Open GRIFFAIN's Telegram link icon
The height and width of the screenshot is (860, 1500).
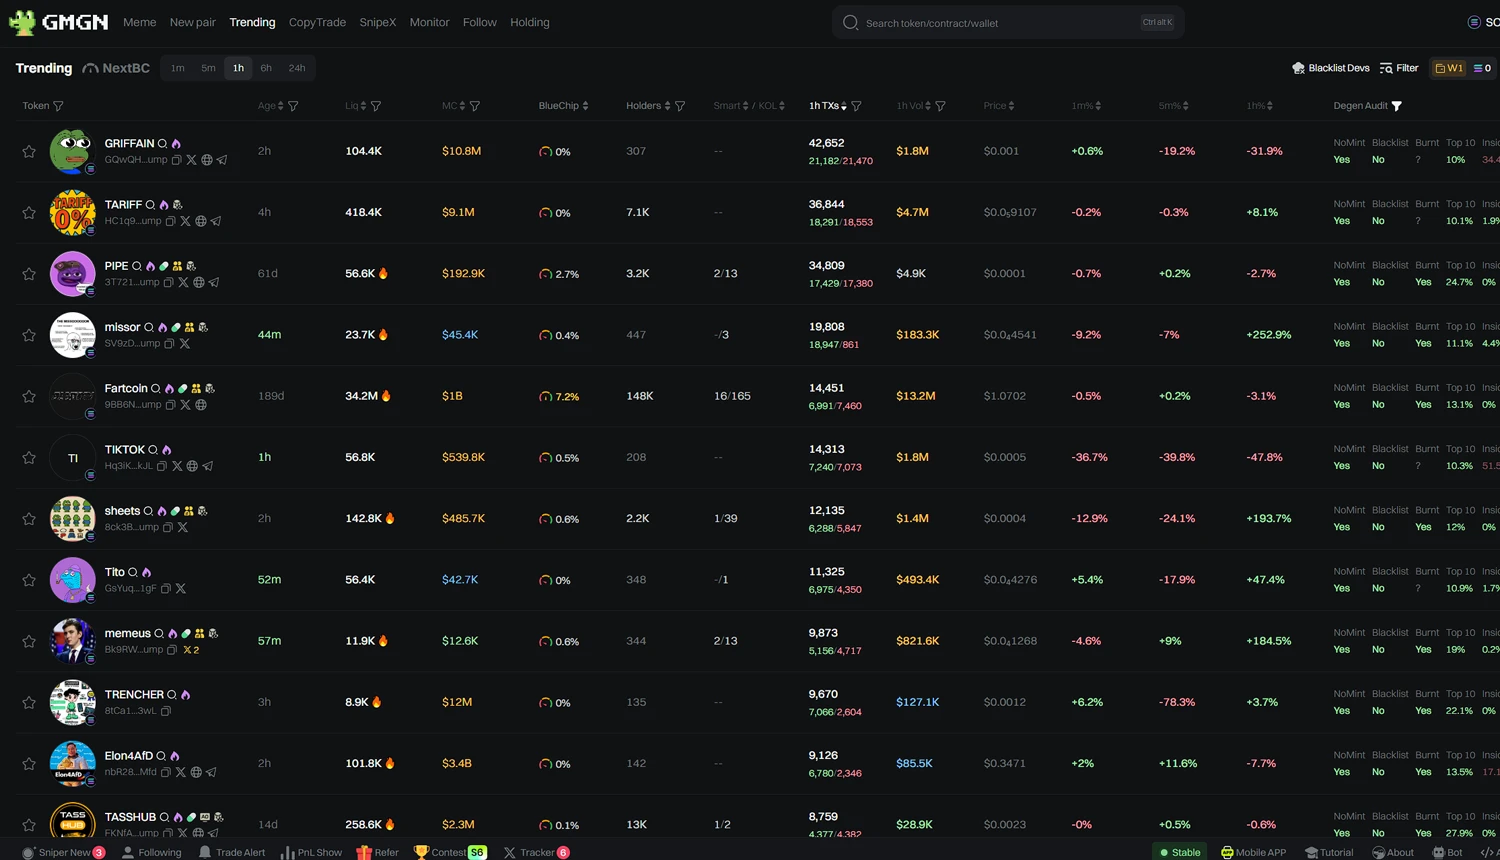[222, 160]
